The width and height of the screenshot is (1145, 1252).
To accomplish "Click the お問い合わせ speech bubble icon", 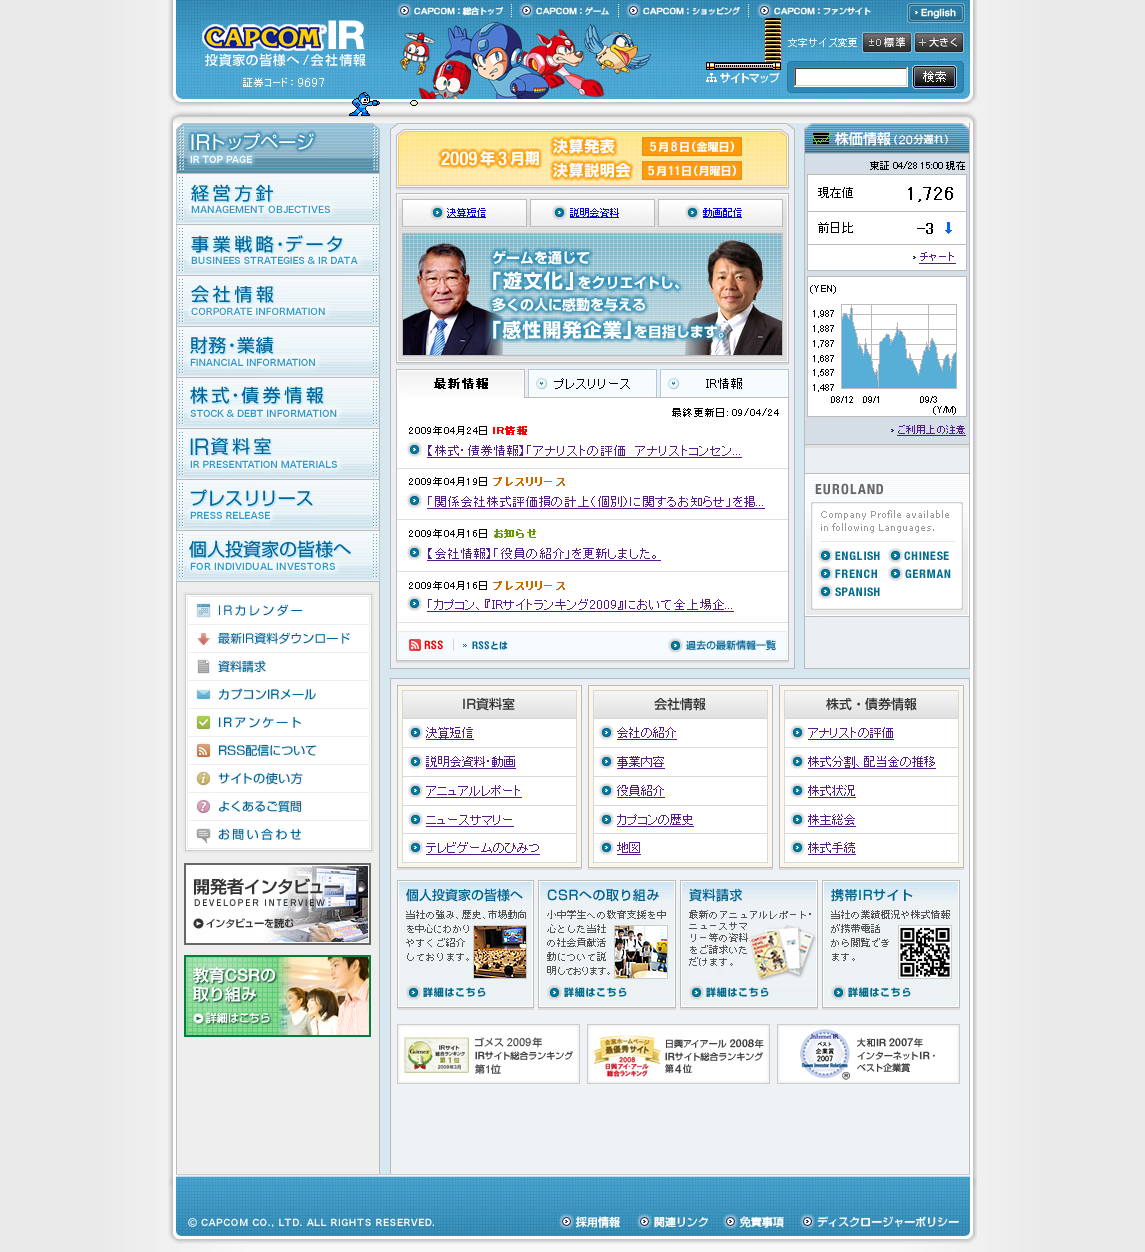I will 204,834.
